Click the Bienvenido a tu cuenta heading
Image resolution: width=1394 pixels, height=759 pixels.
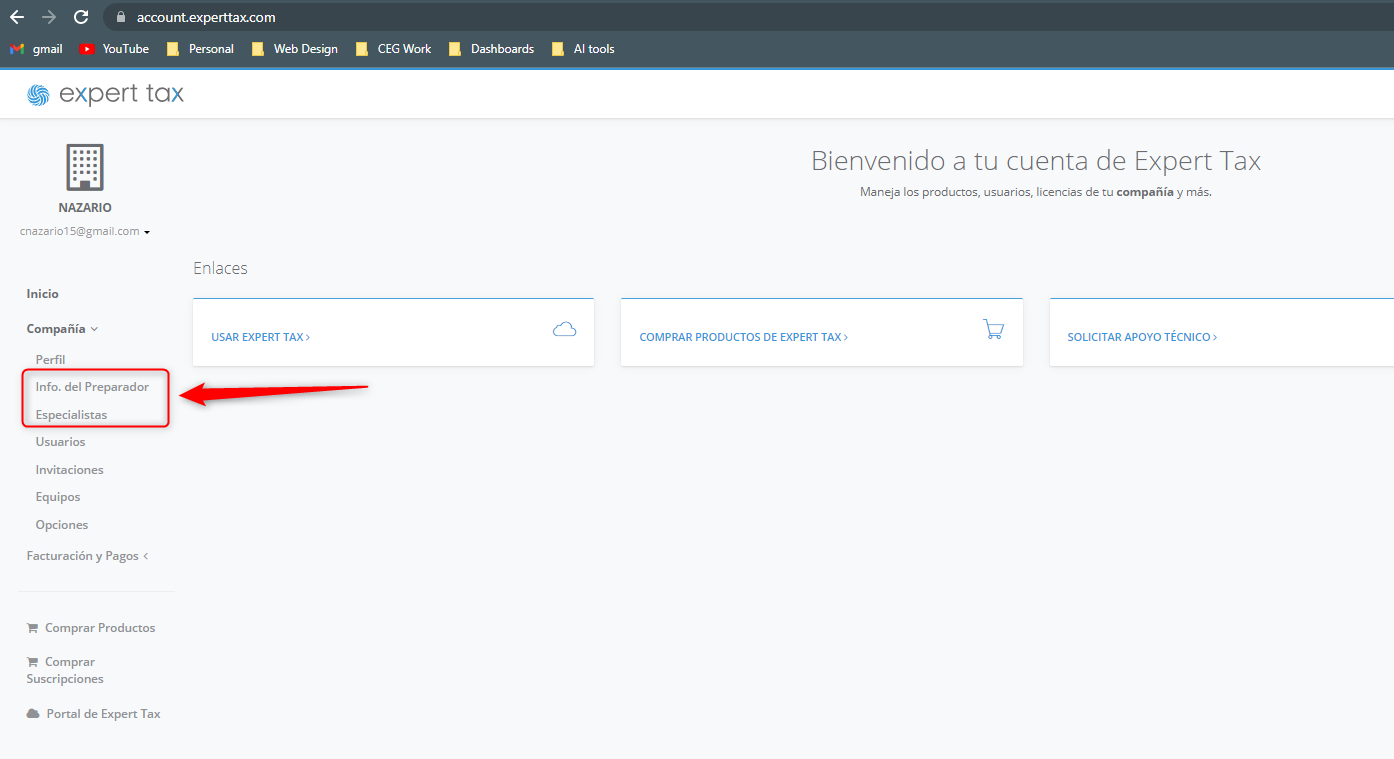pyautogui.click(x=1036, y=160)
